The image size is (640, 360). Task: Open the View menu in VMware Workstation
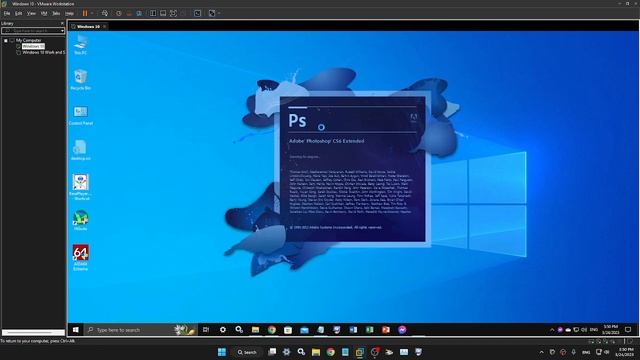tap(31, 13)
